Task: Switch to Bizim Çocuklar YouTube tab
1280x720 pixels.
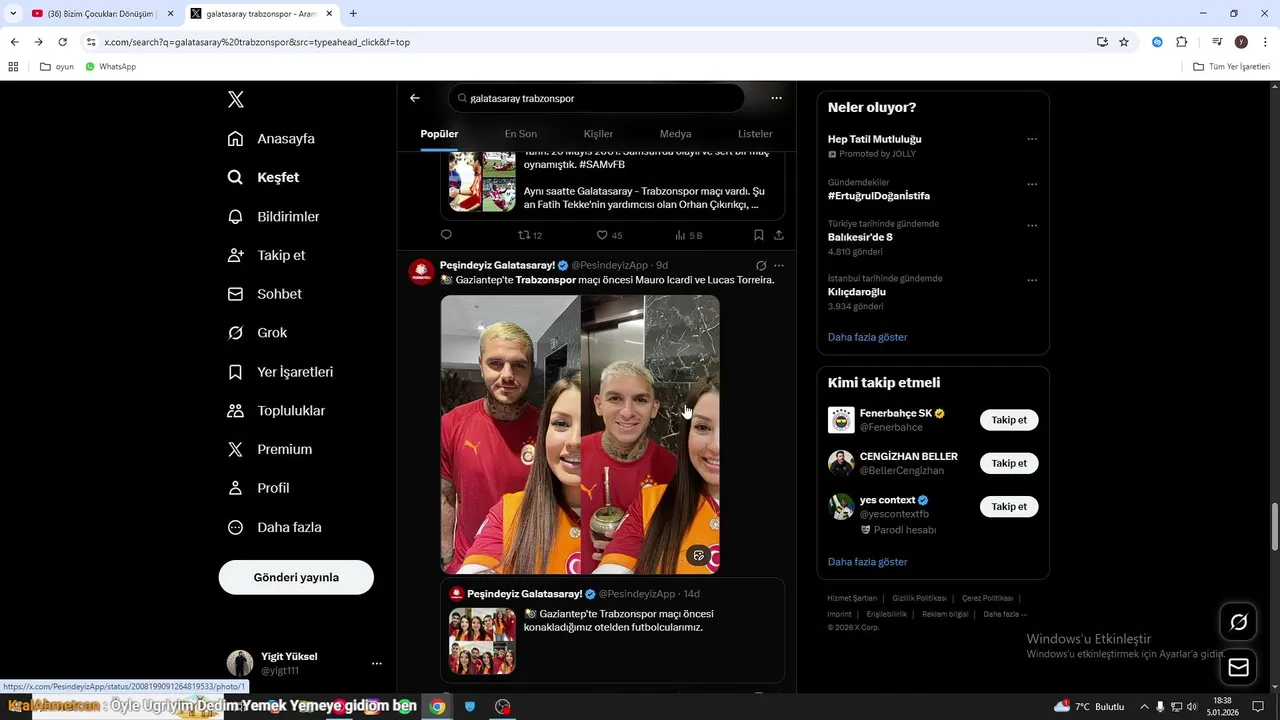Action: click(100, 14)
